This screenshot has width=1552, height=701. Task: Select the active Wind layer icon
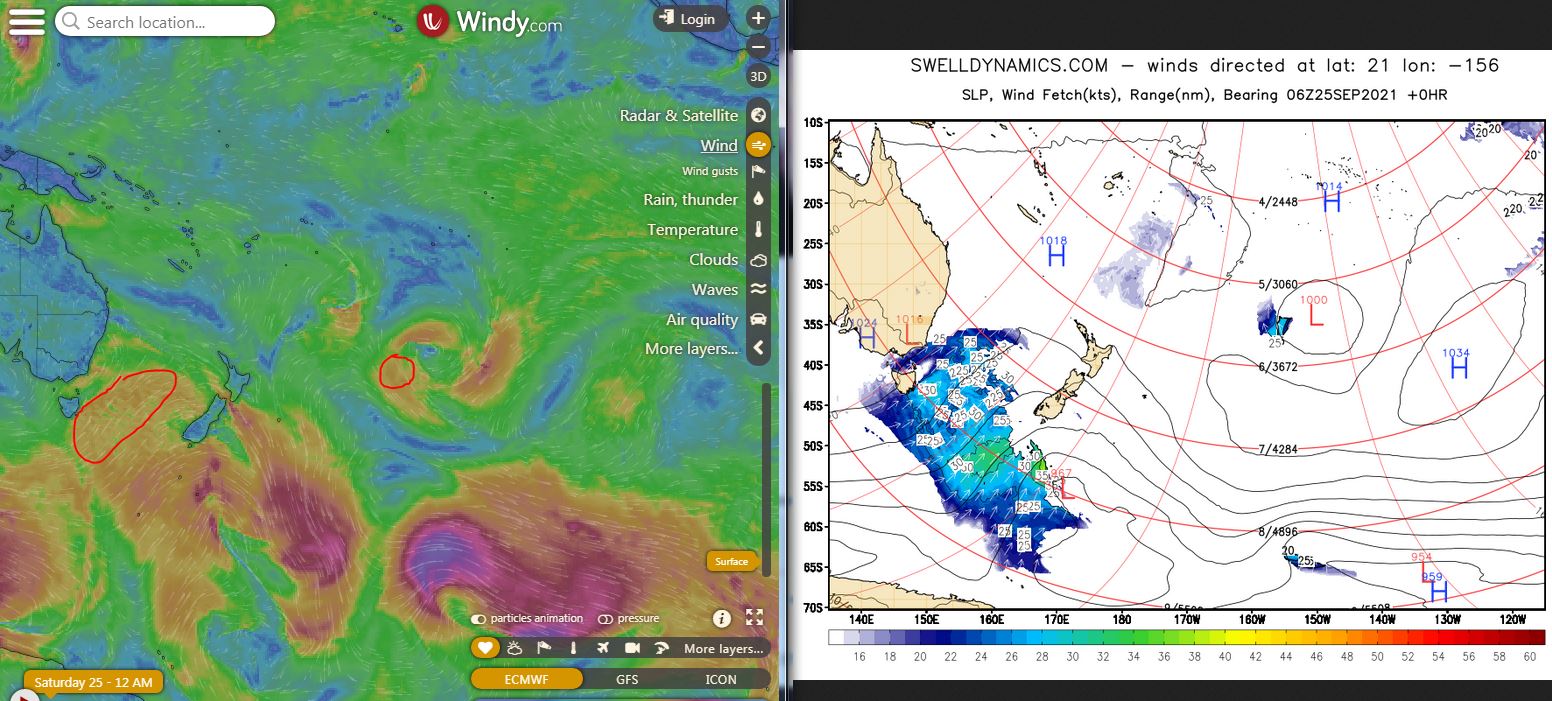click(759, 145)
